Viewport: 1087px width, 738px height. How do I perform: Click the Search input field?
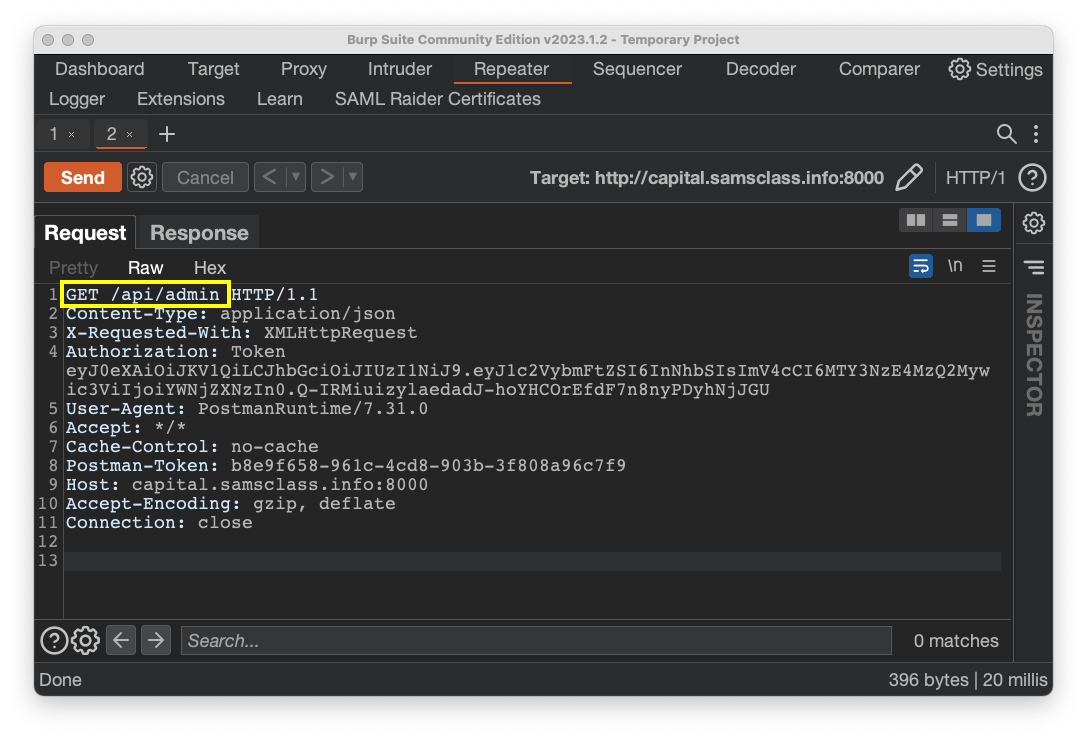[536, 641]
